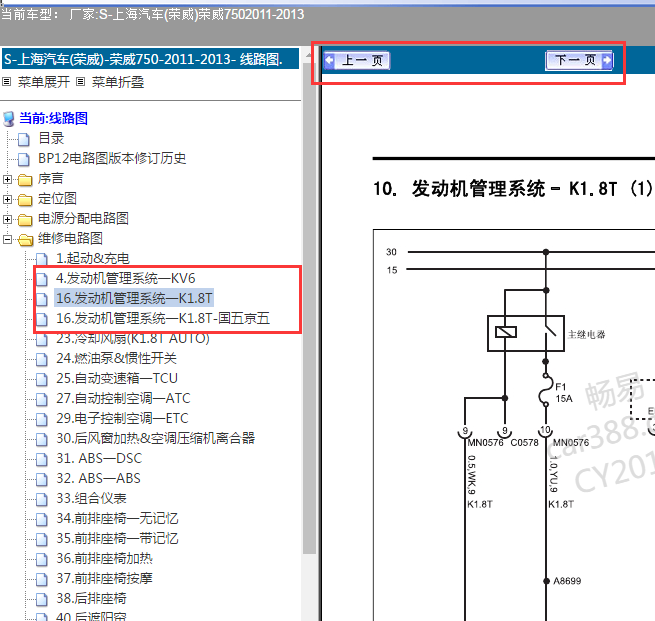Click the K1.8T-国五京五 page icon
This screenshot has width=655, height=621.
(41, 319)
